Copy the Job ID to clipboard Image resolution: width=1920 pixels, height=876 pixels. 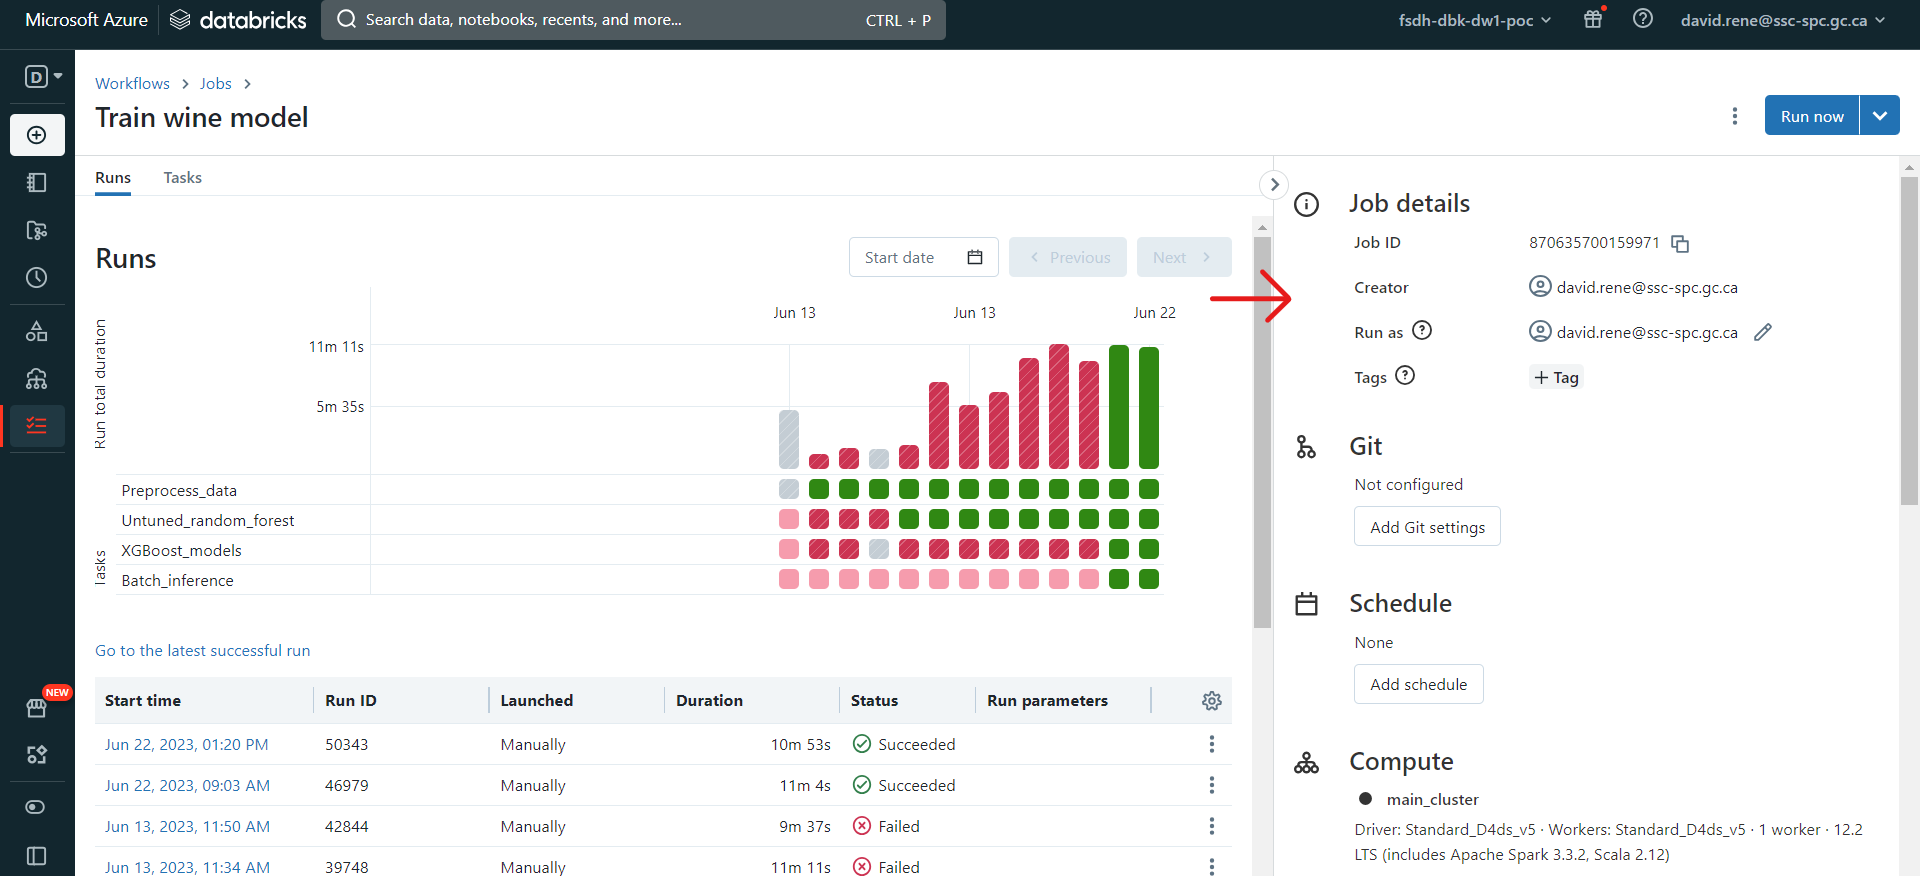1680,244
